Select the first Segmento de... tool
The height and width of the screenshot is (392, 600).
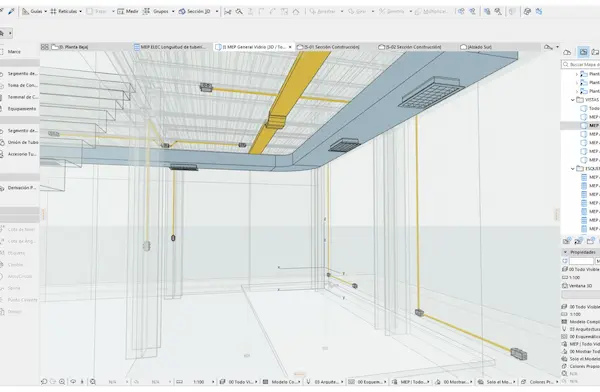point(19,74)
